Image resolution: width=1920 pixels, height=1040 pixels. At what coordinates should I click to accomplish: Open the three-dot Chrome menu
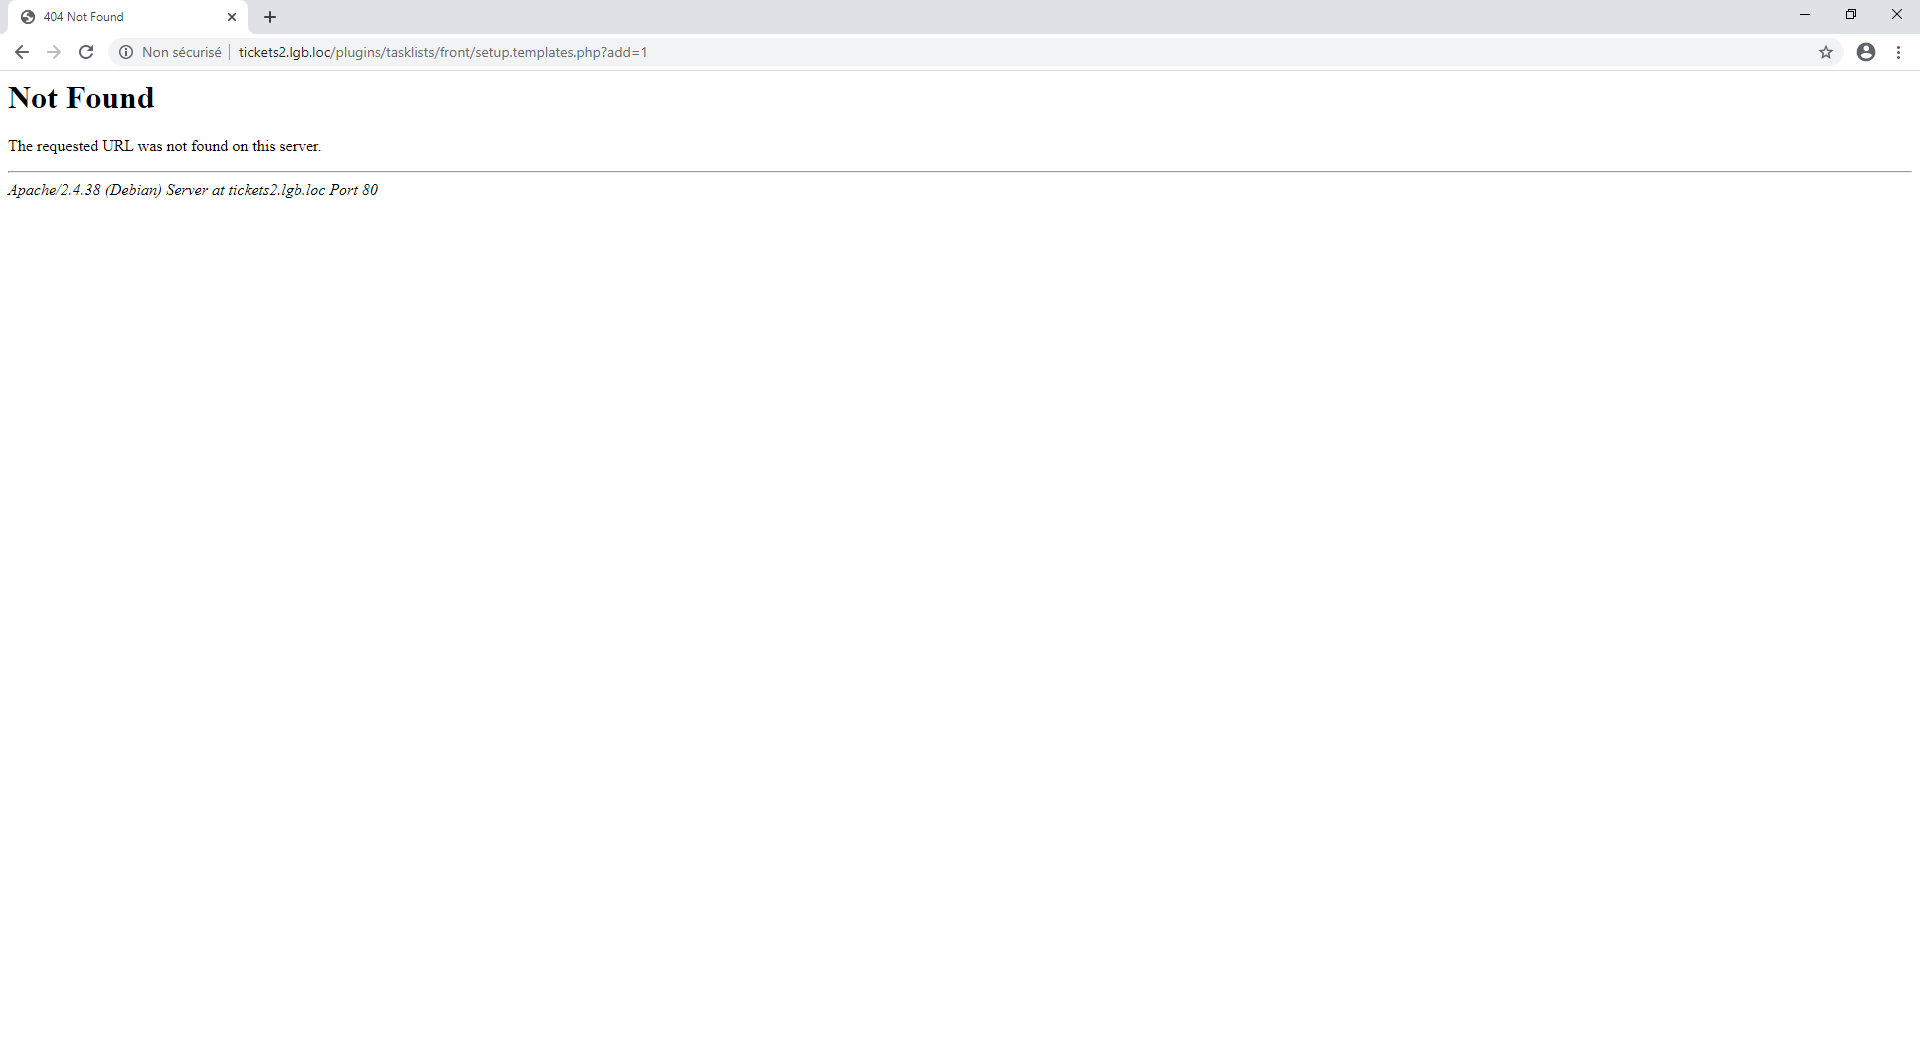1898,52
